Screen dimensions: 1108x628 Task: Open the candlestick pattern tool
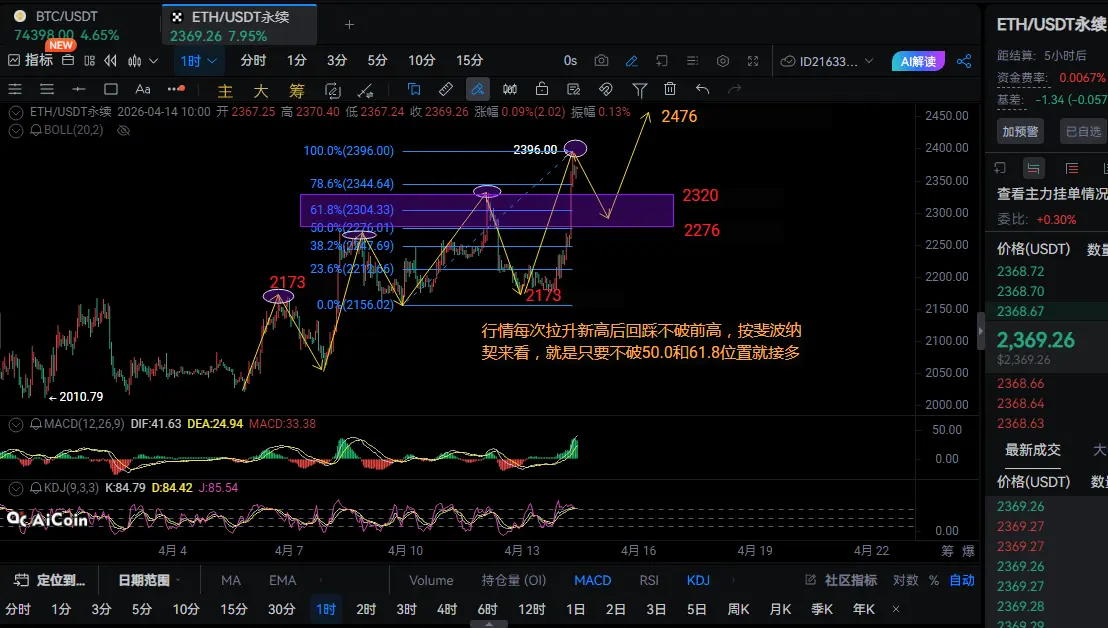click(509, 89)
